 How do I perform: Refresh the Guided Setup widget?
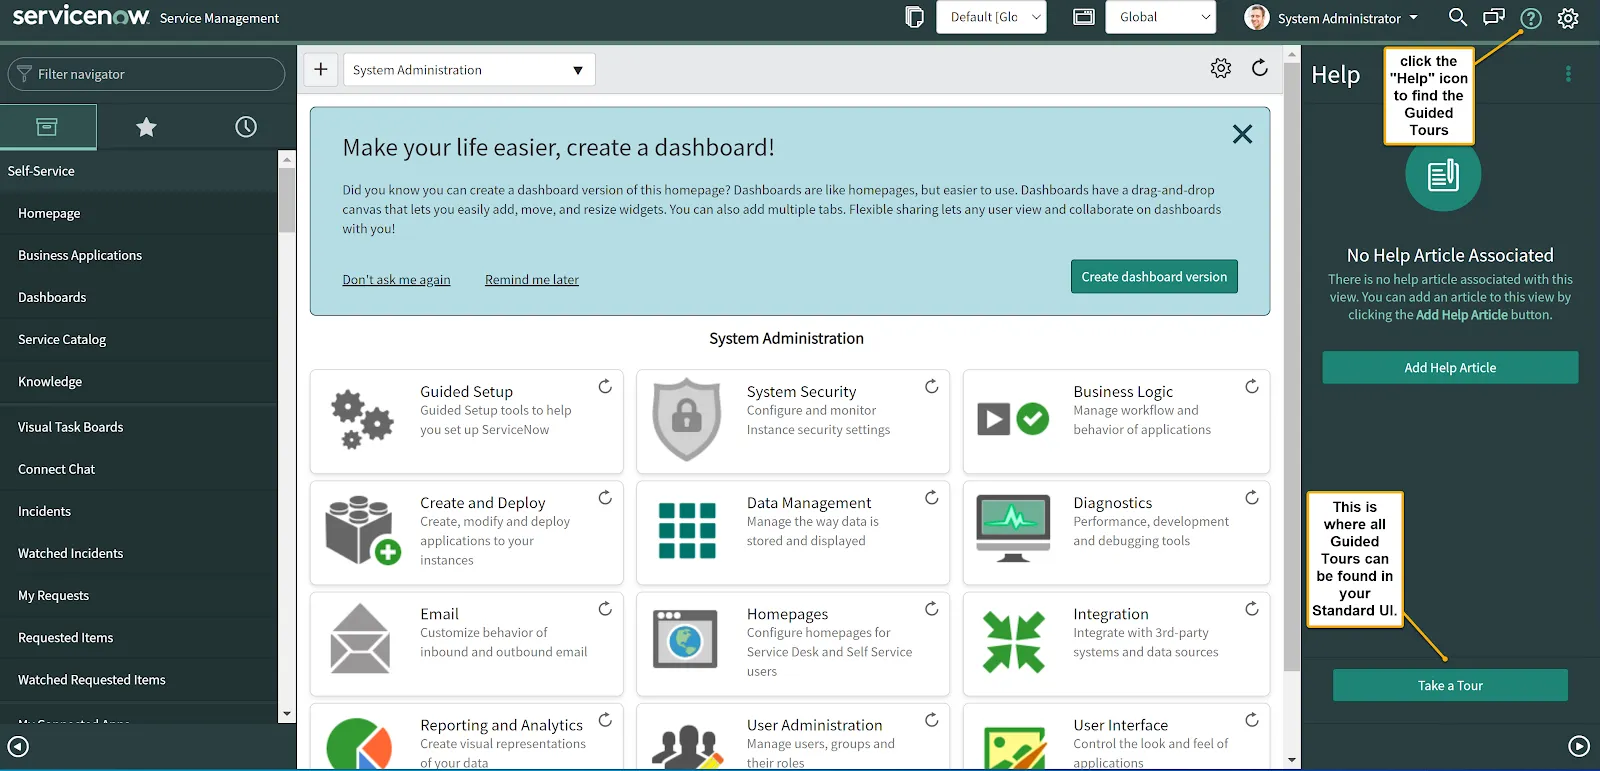click(x=605, y=387)
